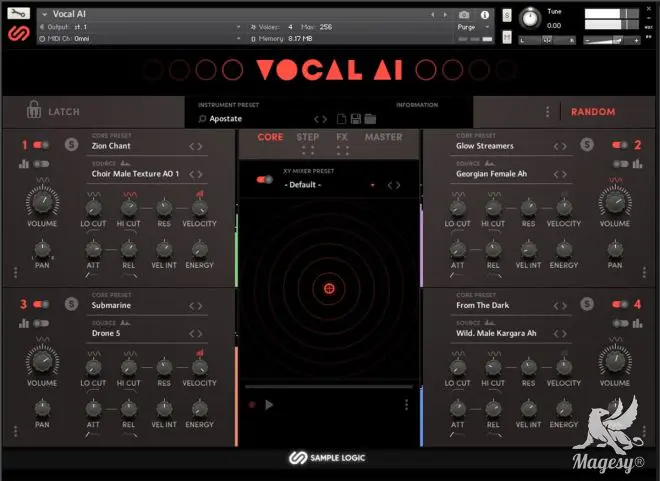Switch to the MASTER tab
The image size is (660, 481).
pyautogui.click(x=383, y=137)
